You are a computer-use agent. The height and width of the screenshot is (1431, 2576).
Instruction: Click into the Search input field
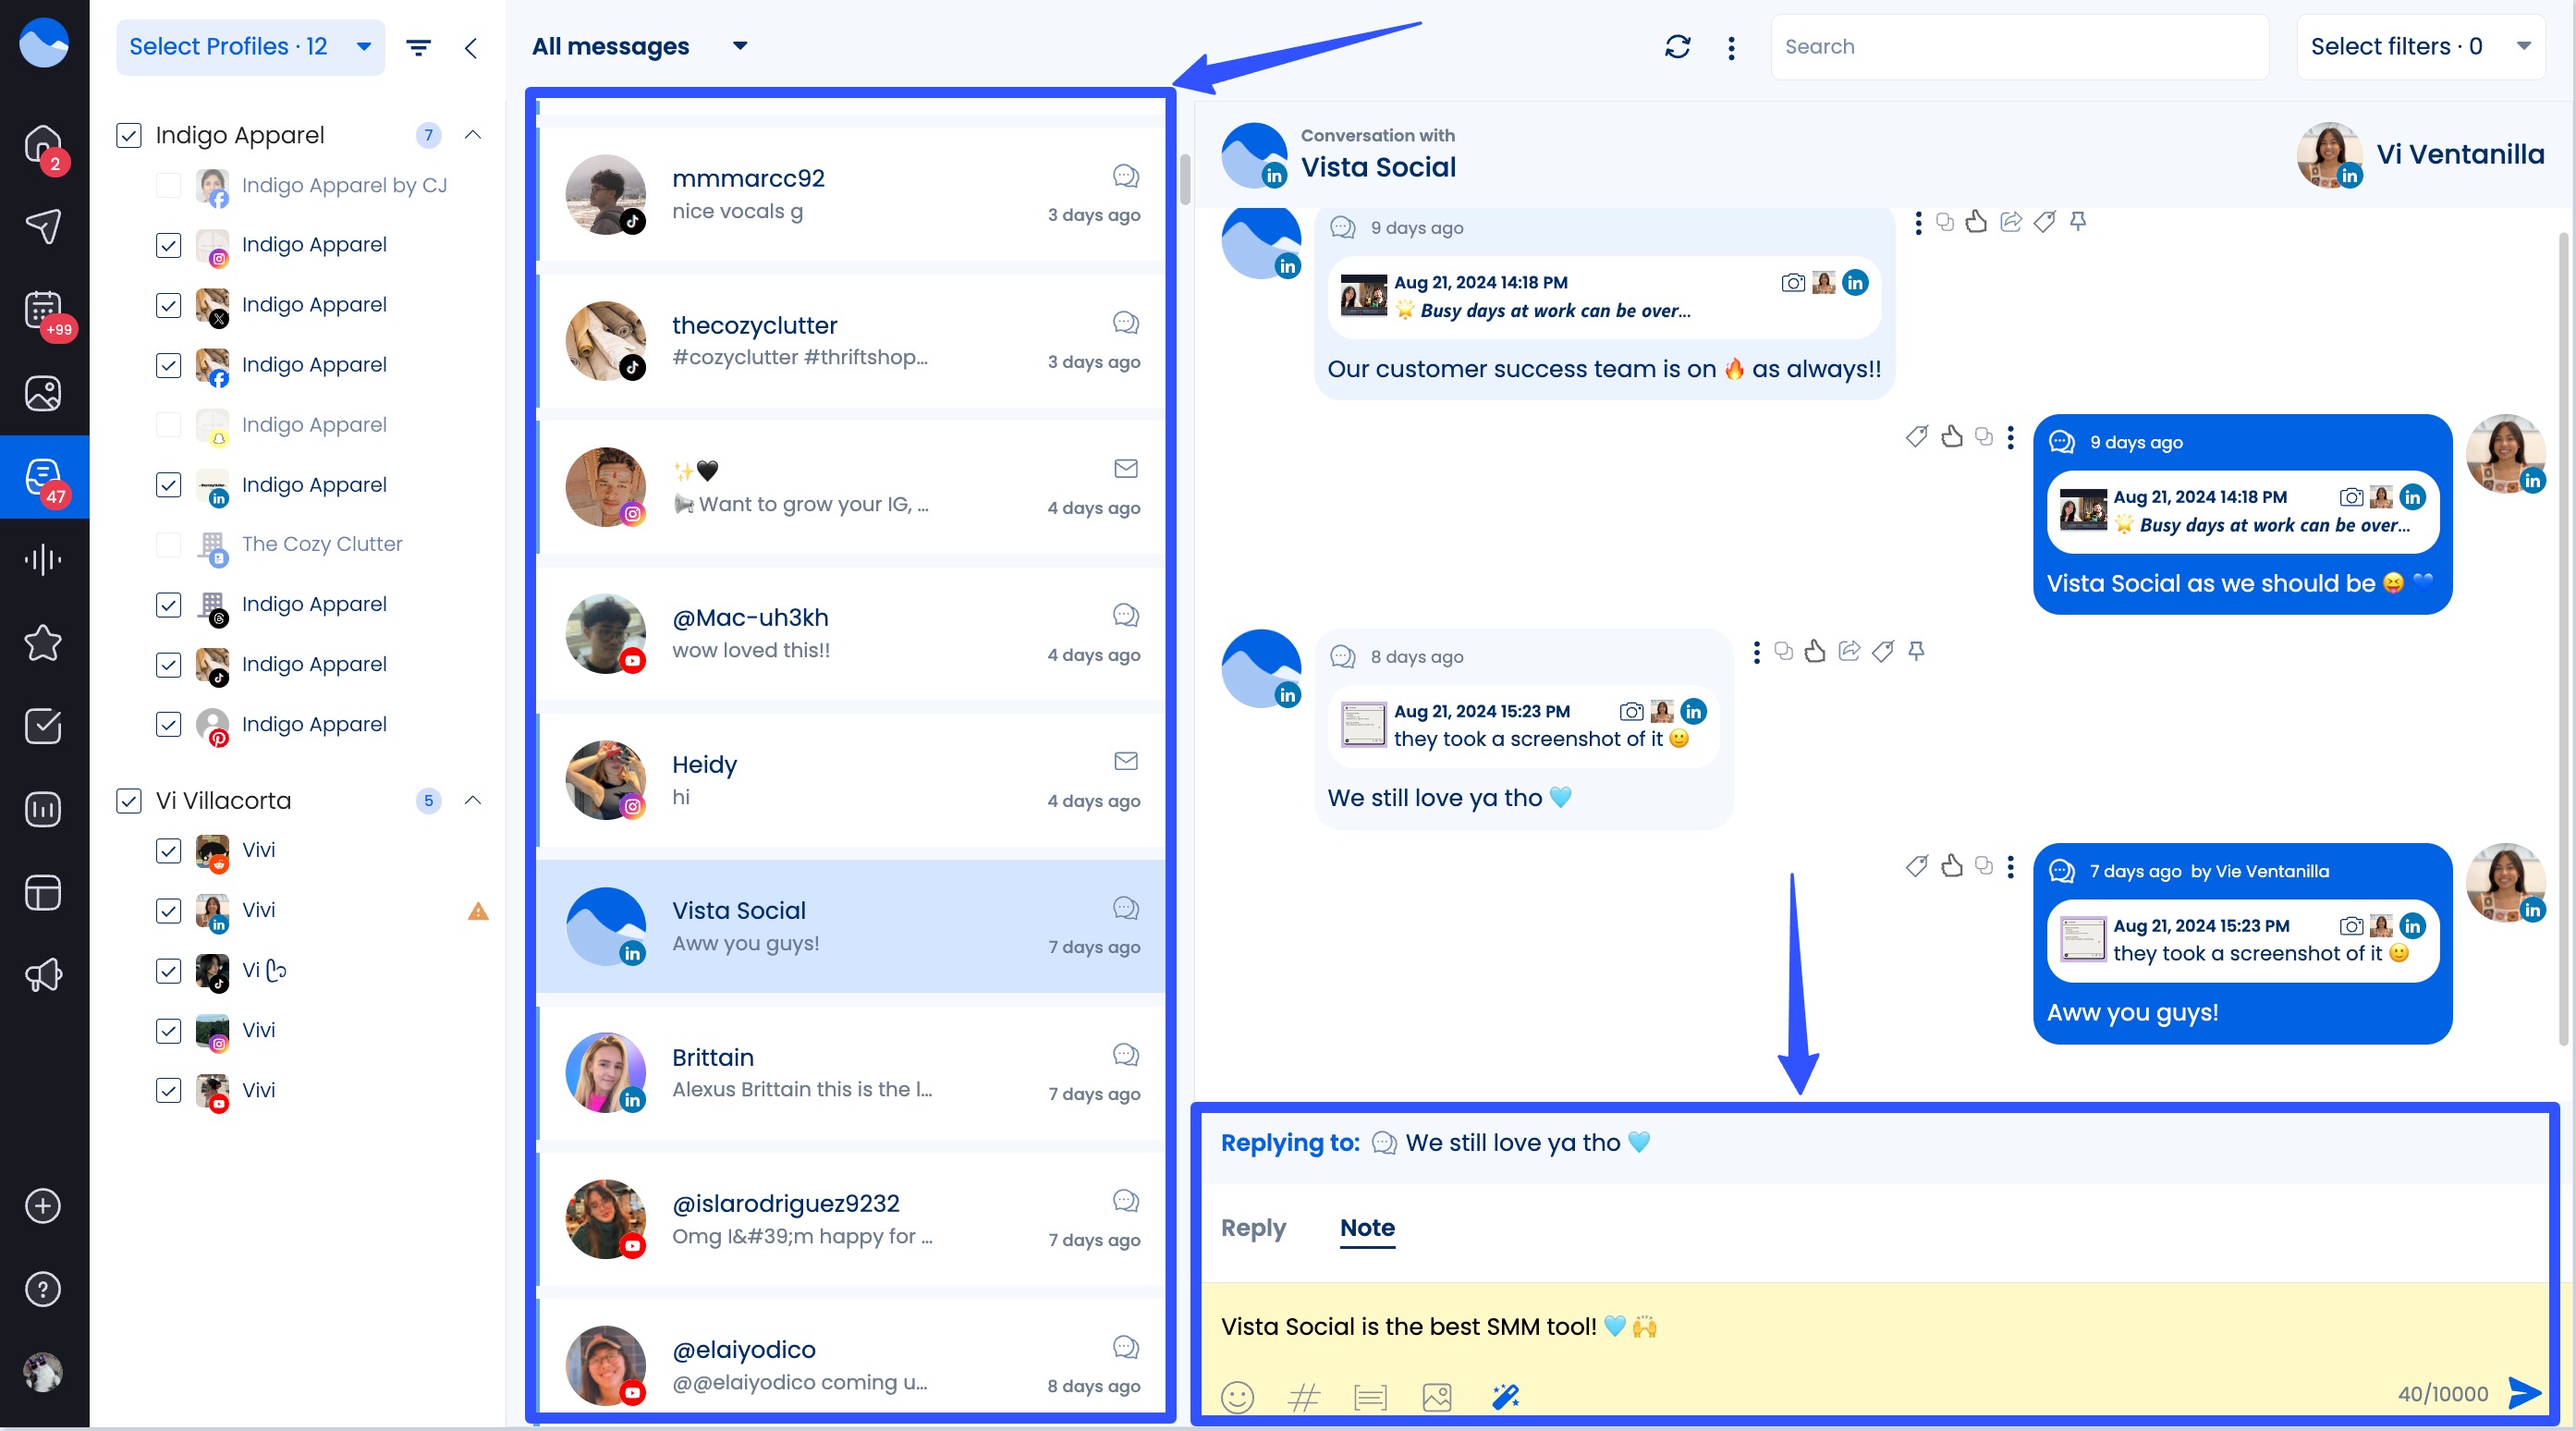tap(2018, 46)
